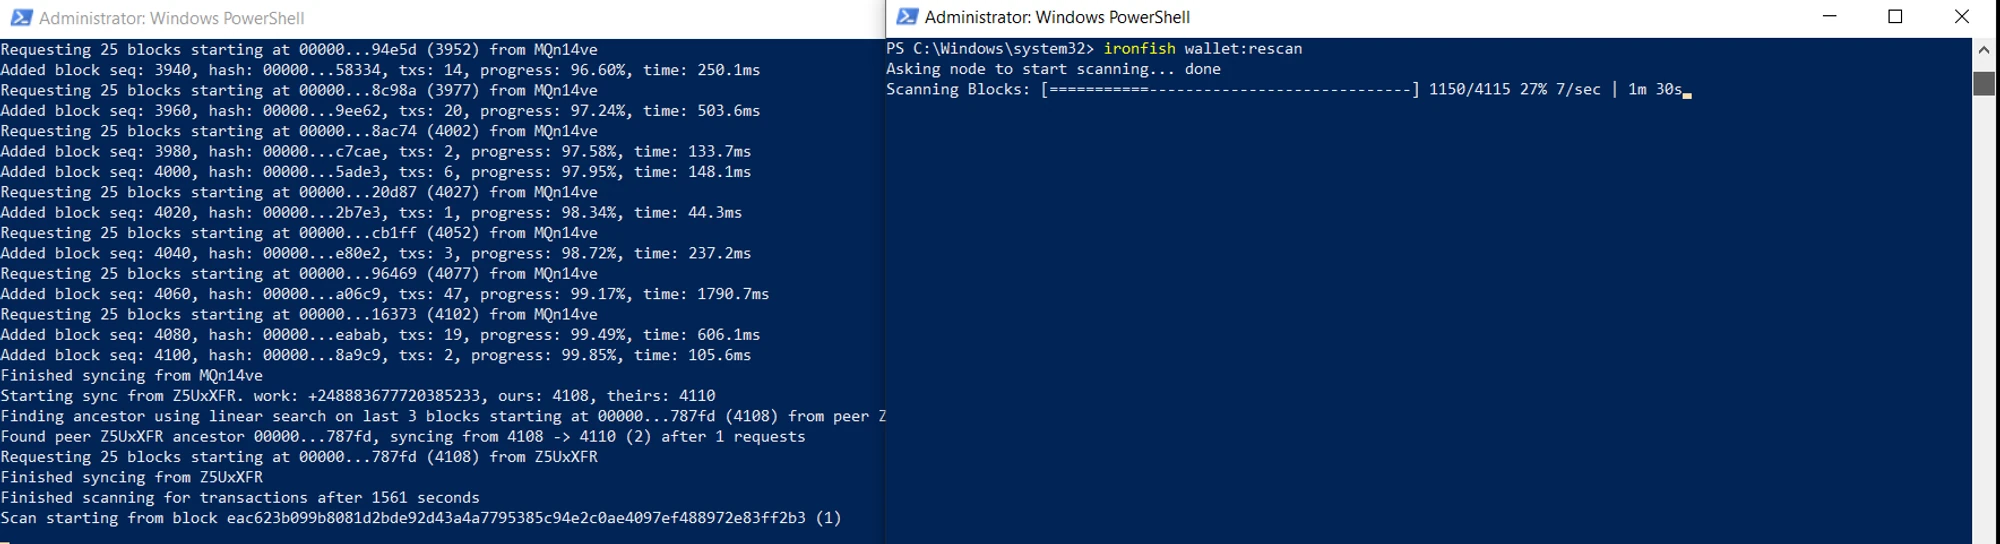Click the right PowerShell window title text
This screenshot has width=2000, height=544.
pos(1057,17)
